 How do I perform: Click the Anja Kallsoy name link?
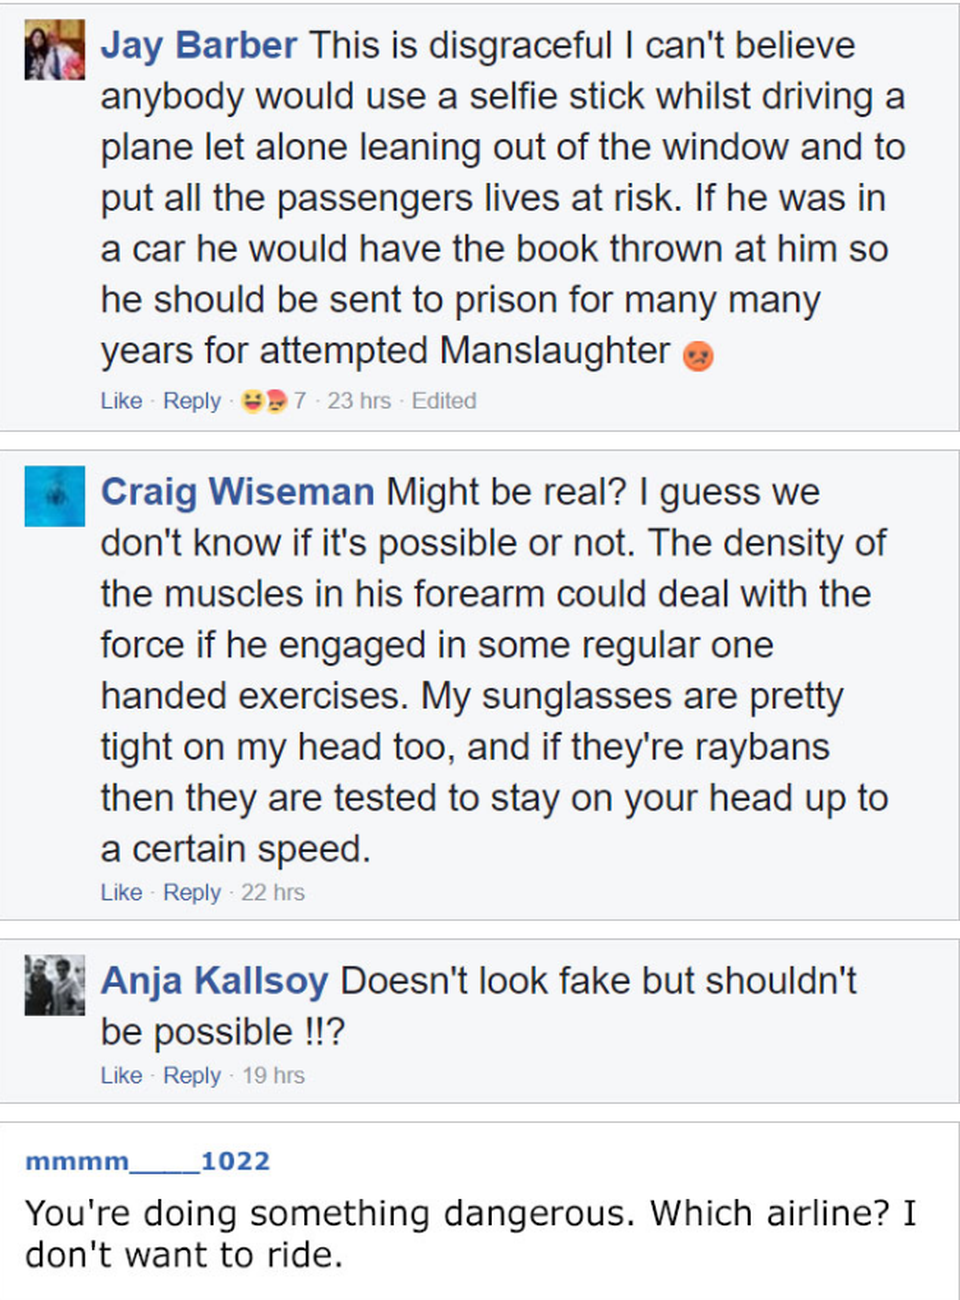[x=214, y=981]
